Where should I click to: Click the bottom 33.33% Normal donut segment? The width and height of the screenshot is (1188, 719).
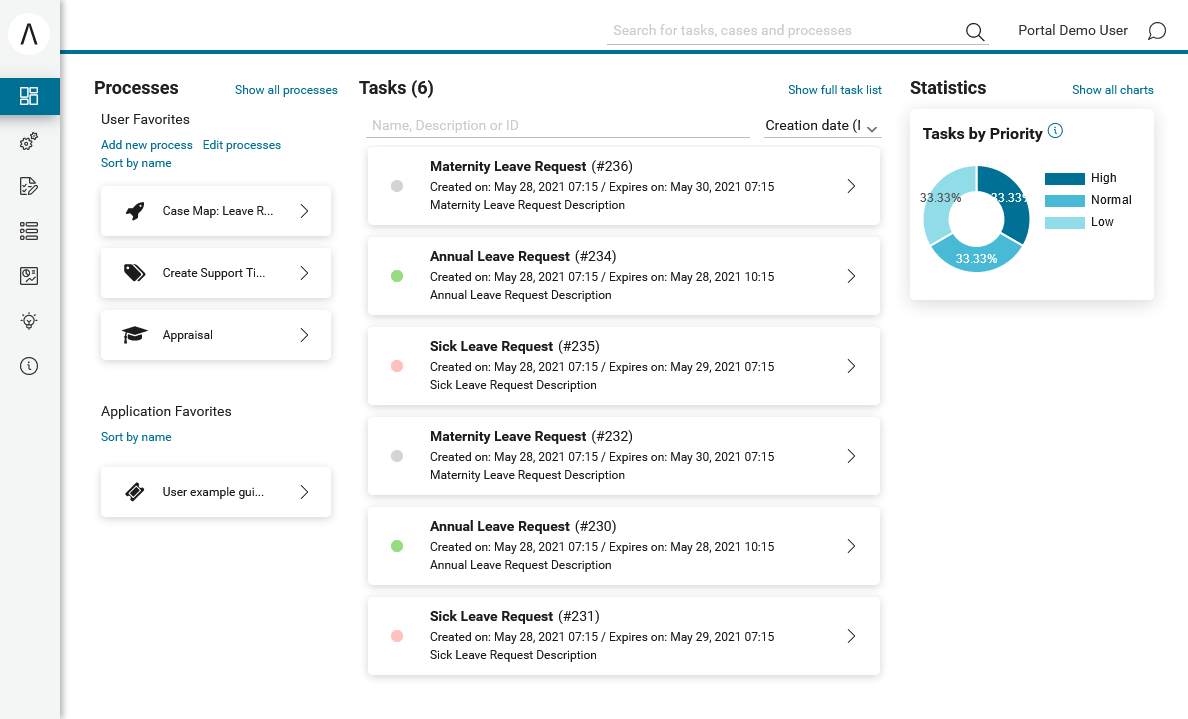point(976,258)
